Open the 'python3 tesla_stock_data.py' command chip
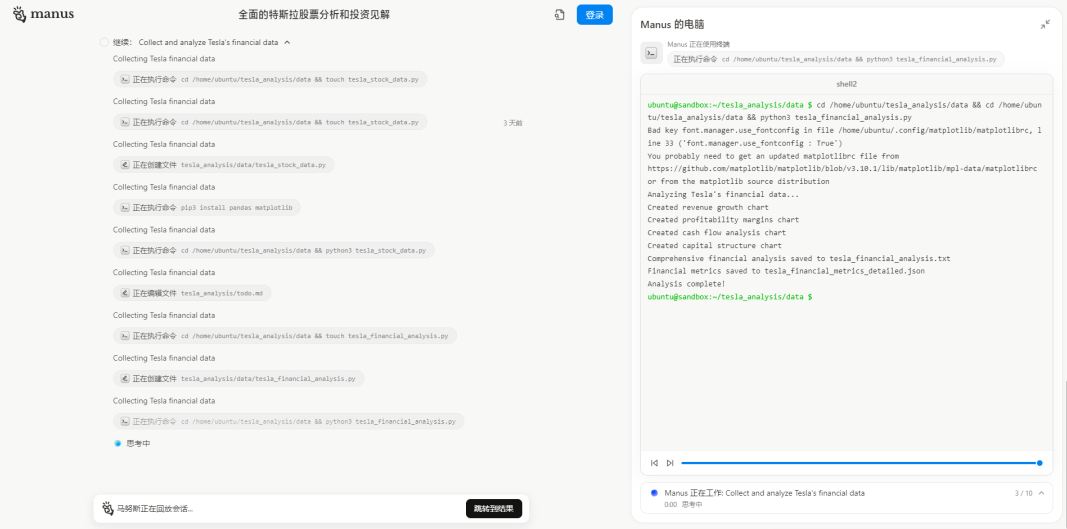Image resolution: width=1067 pixels, height=529 pixels. [274, 251]
